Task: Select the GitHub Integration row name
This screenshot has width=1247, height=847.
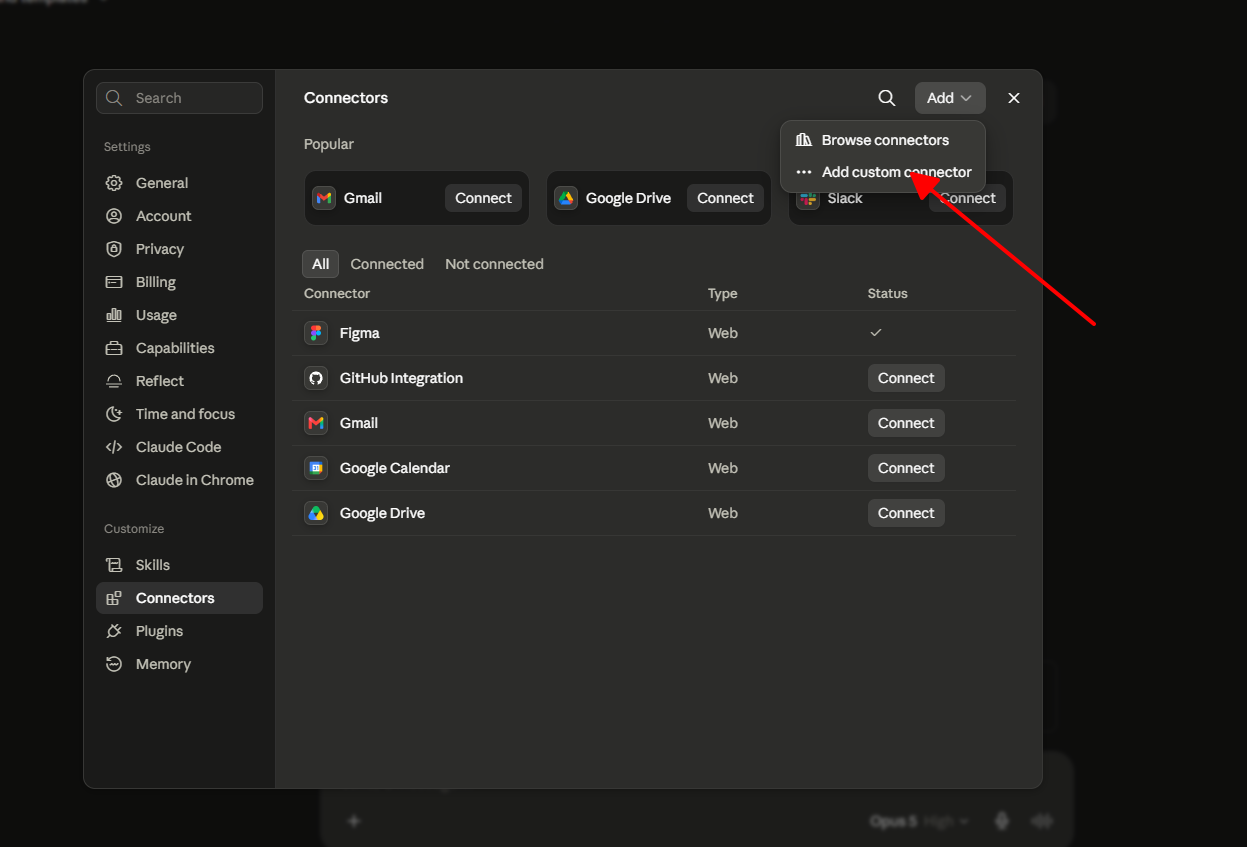Action: pyautogui.click(x=401, y=378)
